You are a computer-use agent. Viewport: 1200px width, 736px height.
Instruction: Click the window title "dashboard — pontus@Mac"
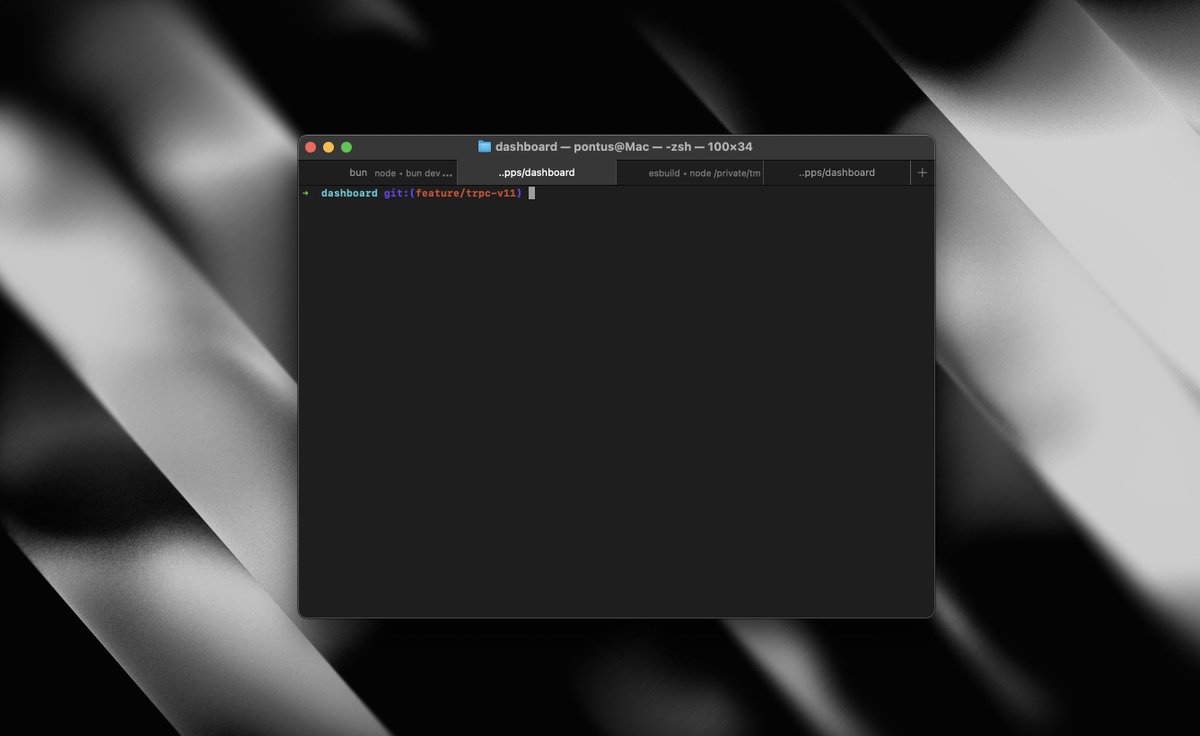[572, 147]
